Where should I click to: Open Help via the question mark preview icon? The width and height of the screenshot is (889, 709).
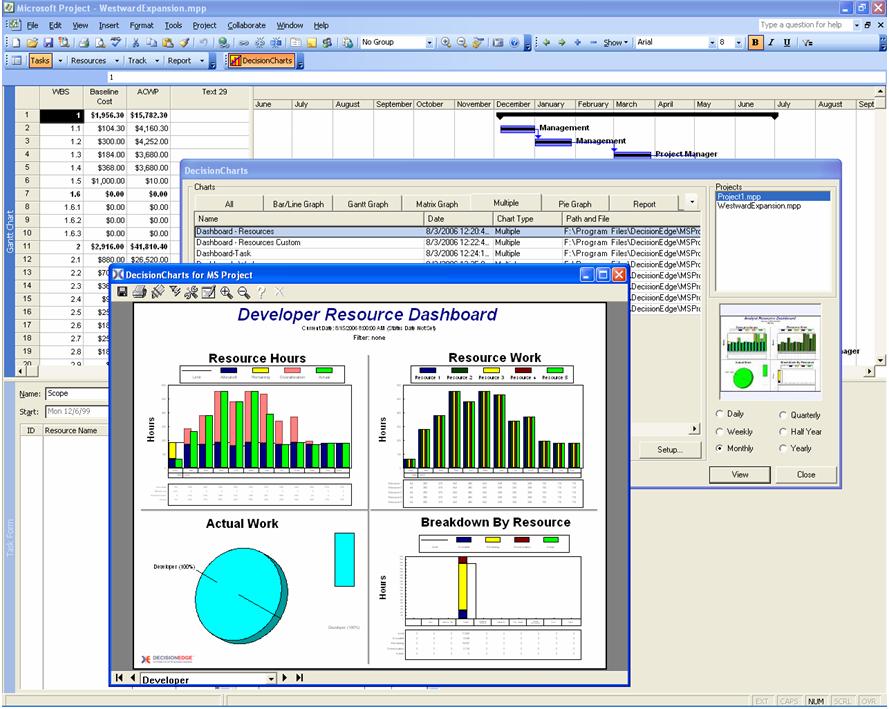pyautogui.click(x=259, y=292)
